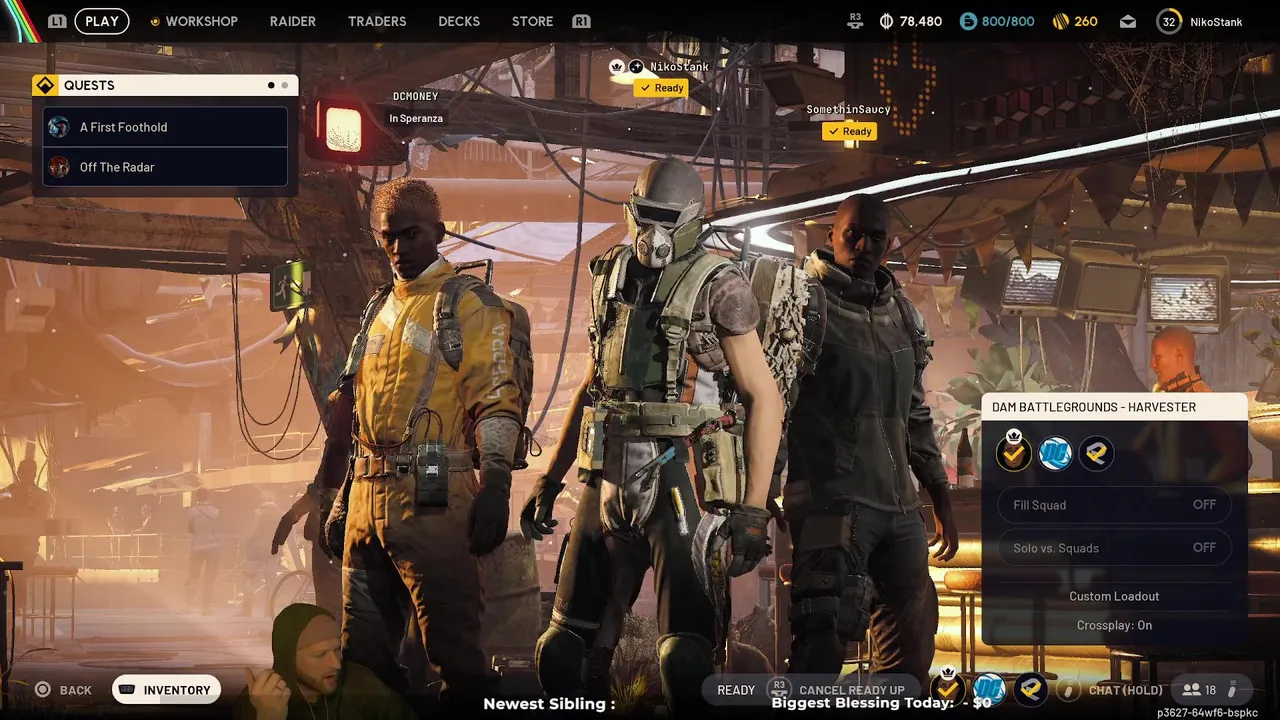The width and height of the screenshot is (1280, 720).
Task: Click the round icon next to NikoStank nameplate
Action: point(636,66)
